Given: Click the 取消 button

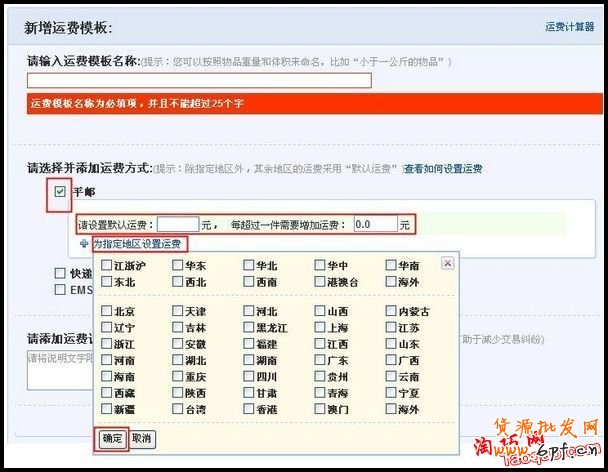Looking at the screenshot, I should (x=142, y=439).
